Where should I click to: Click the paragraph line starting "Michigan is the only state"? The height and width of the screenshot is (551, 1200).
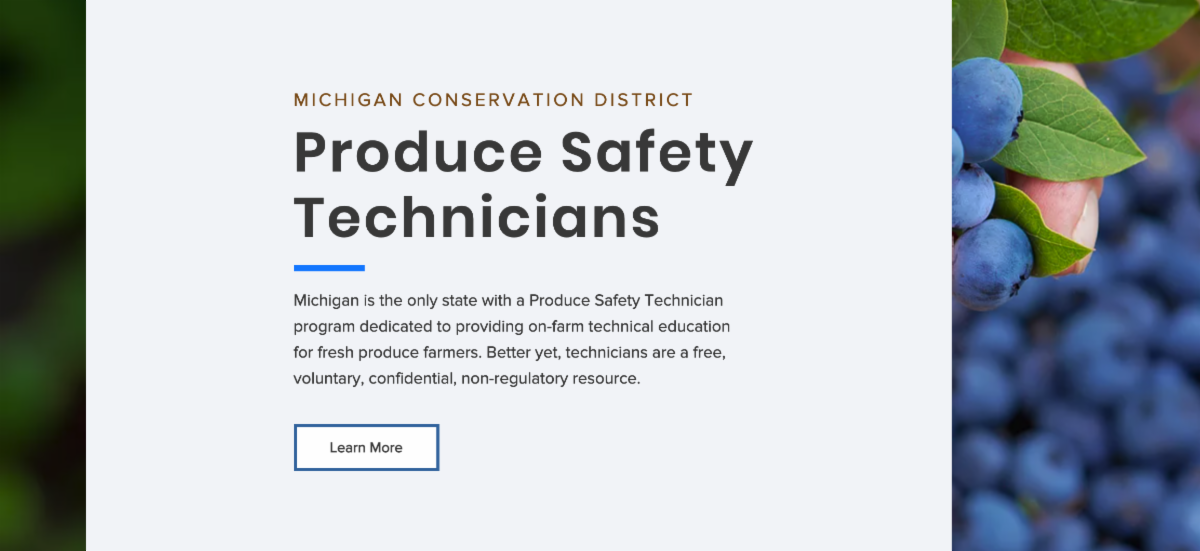(x=508, y=300)
